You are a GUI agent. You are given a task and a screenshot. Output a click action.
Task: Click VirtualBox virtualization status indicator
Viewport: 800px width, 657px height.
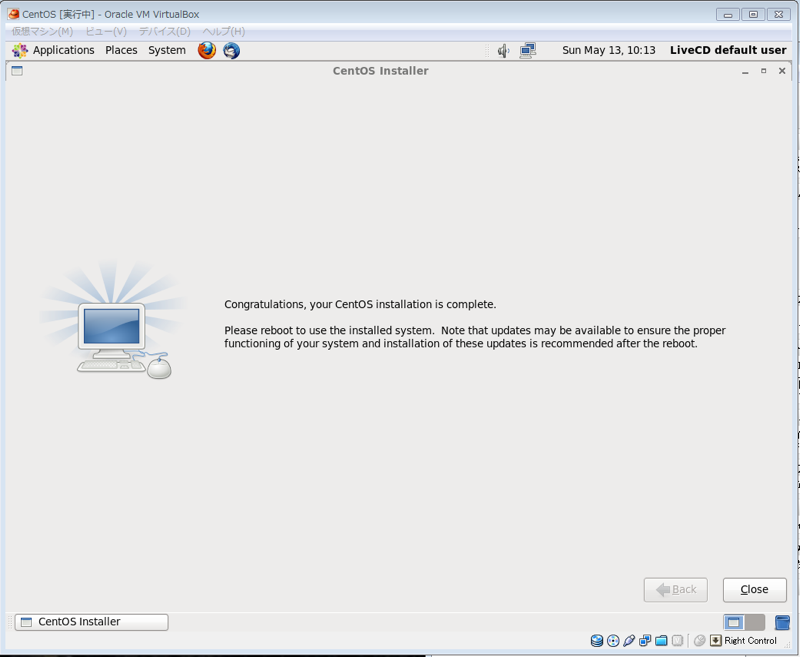click(677, 640)
